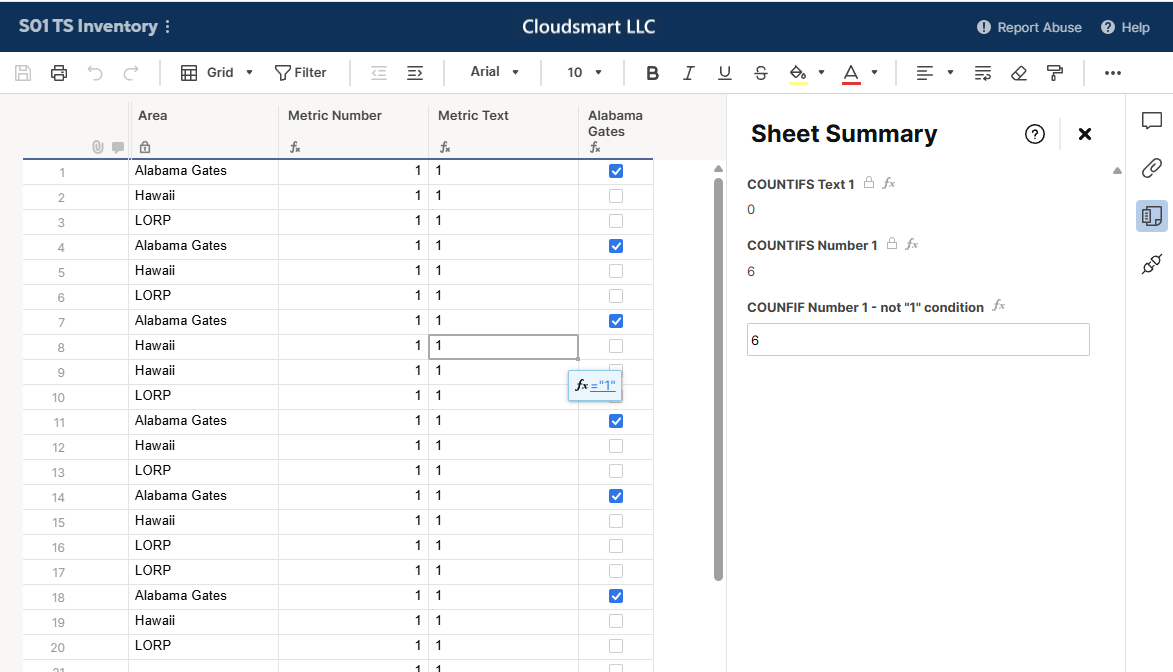Open the more toolbar options ellipsis
1173x672 pixels.
click(x=1112, y=73)
